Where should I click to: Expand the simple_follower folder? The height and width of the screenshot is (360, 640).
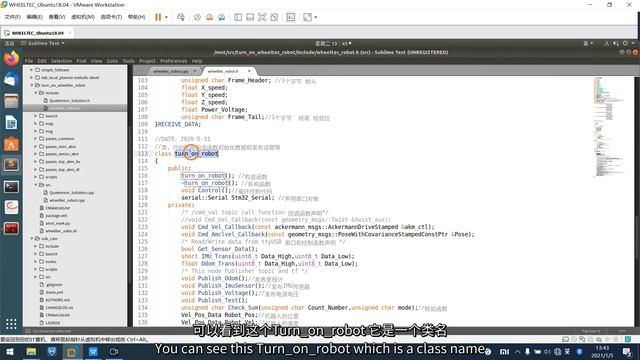click(x=31, y=70)
